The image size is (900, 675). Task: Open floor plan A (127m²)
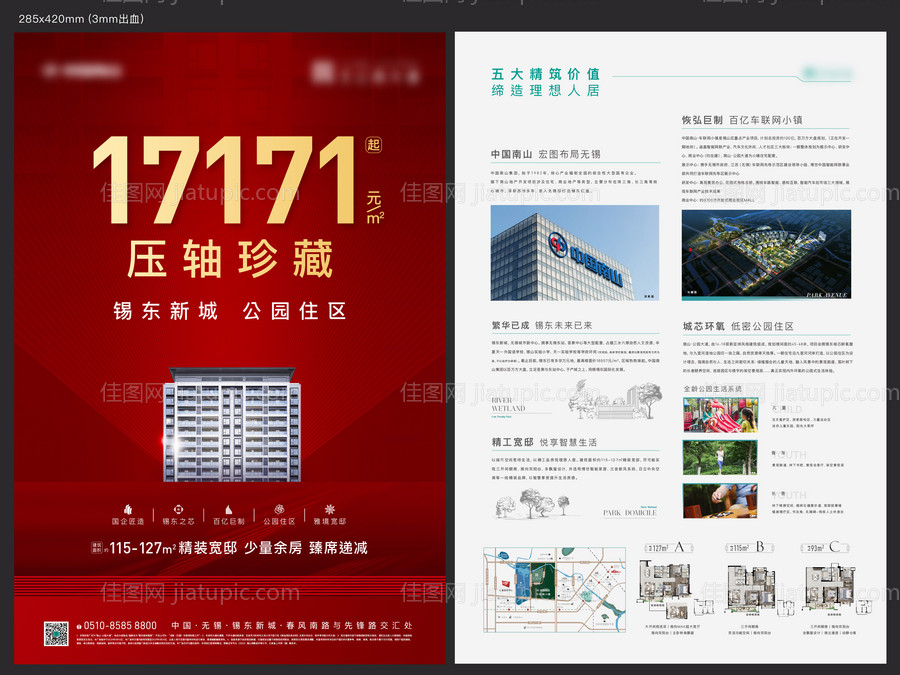(669, 588)
